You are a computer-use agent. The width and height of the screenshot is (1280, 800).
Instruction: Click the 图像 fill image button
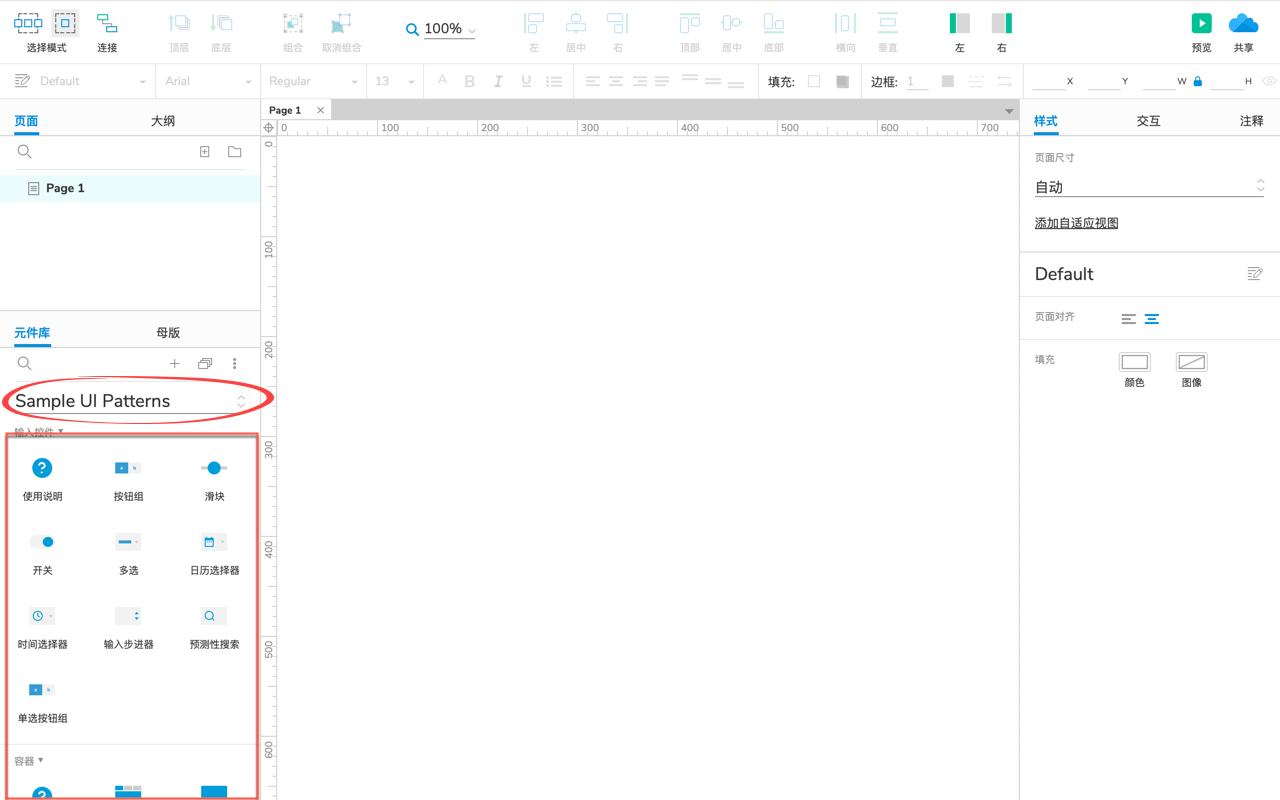pyautogui.click(x=1191, y=362)
